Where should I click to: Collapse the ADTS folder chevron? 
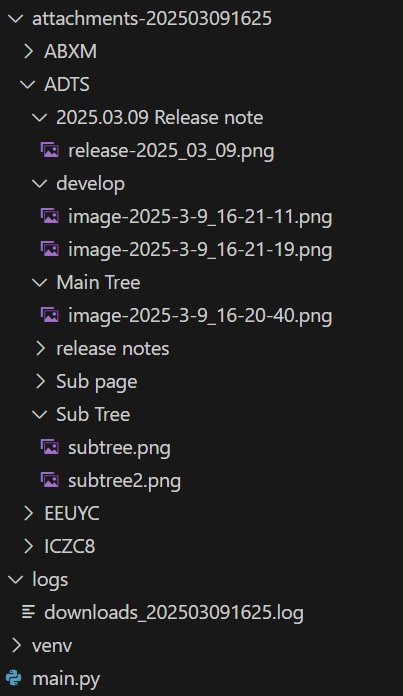(x=28, y=84)
